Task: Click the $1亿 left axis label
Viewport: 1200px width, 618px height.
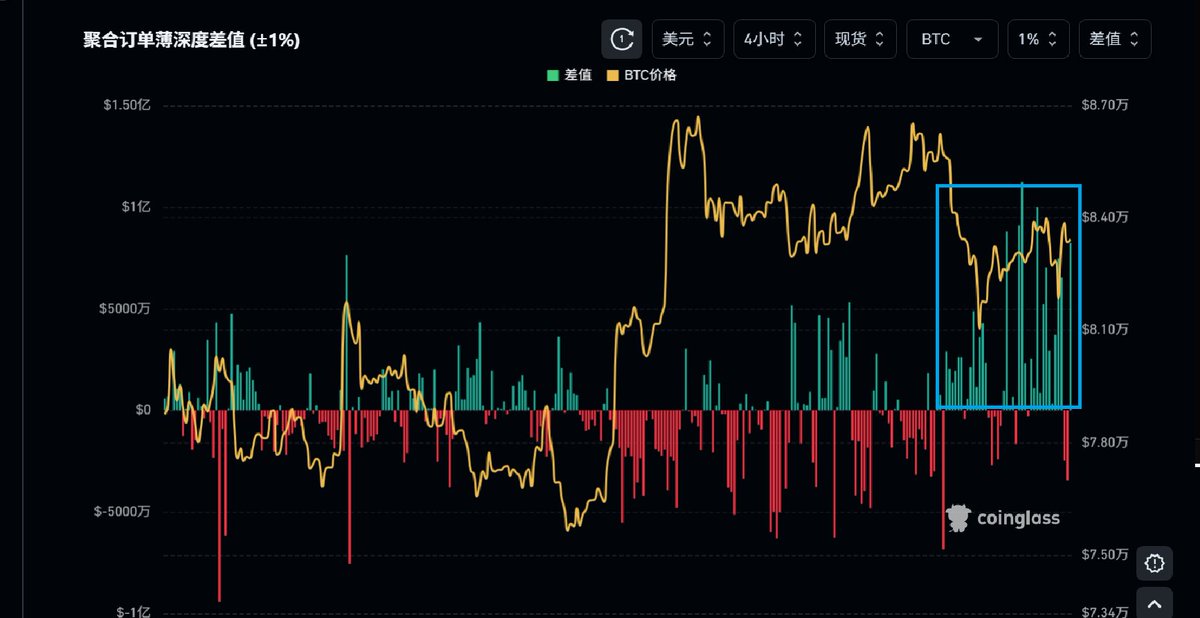Action: [x=135, y=207]
